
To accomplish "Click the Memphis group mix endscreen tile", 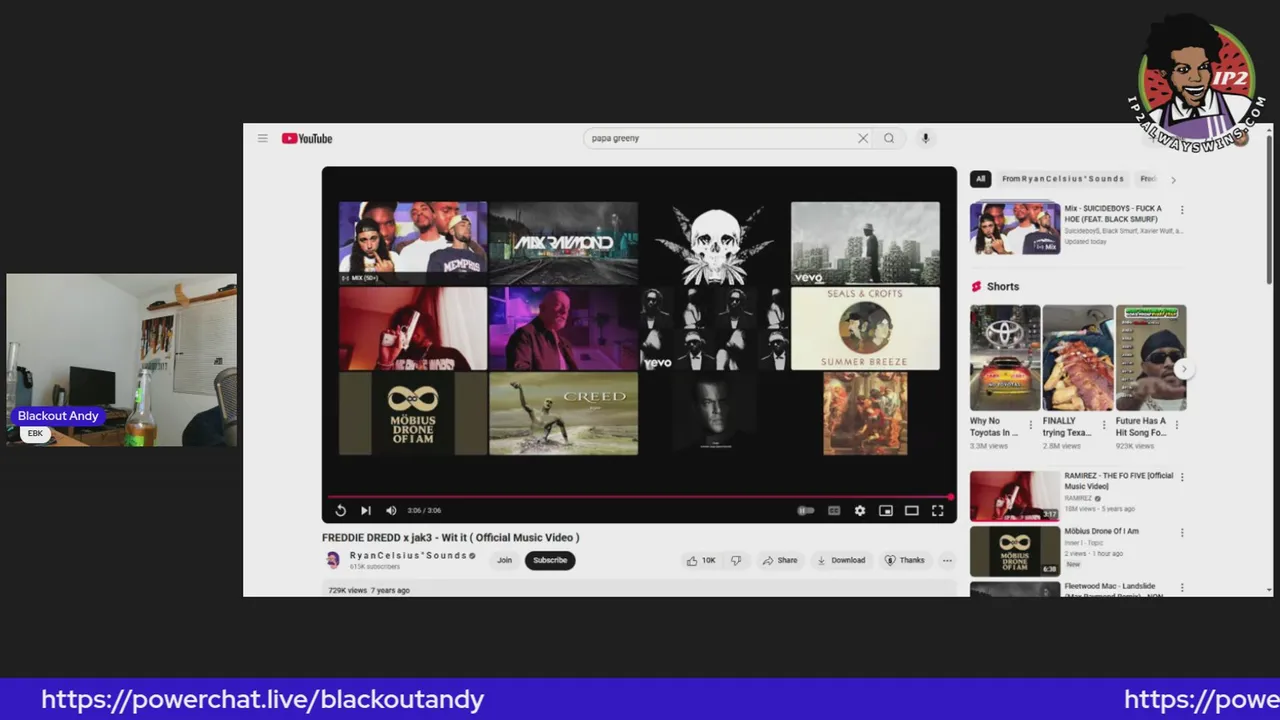I will (413, 243).
